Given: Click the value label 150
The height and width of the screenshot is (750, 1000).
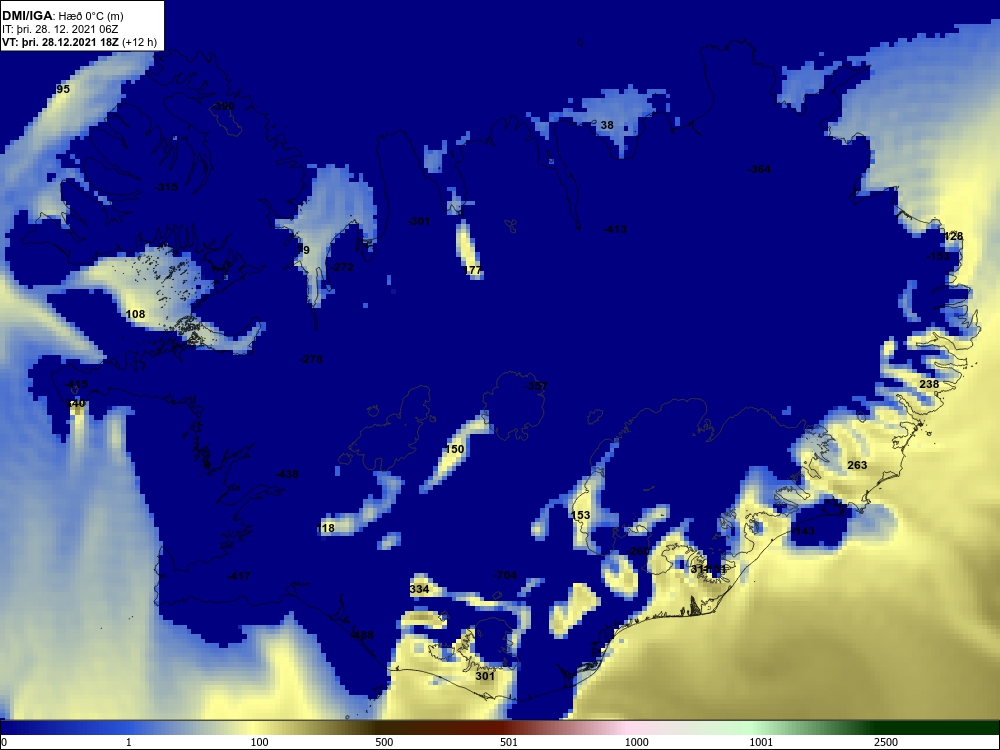Looking at the screenshot, I should [455, 449].
